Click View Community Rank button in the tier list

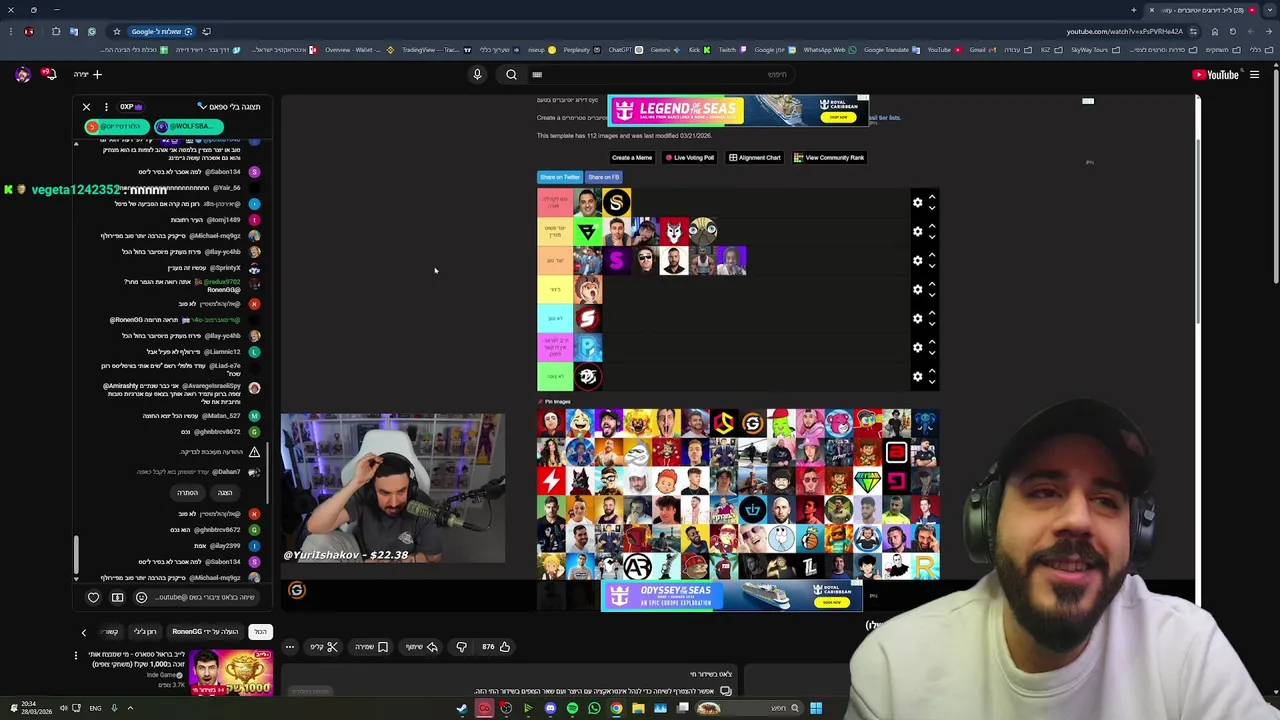[829, 158]
